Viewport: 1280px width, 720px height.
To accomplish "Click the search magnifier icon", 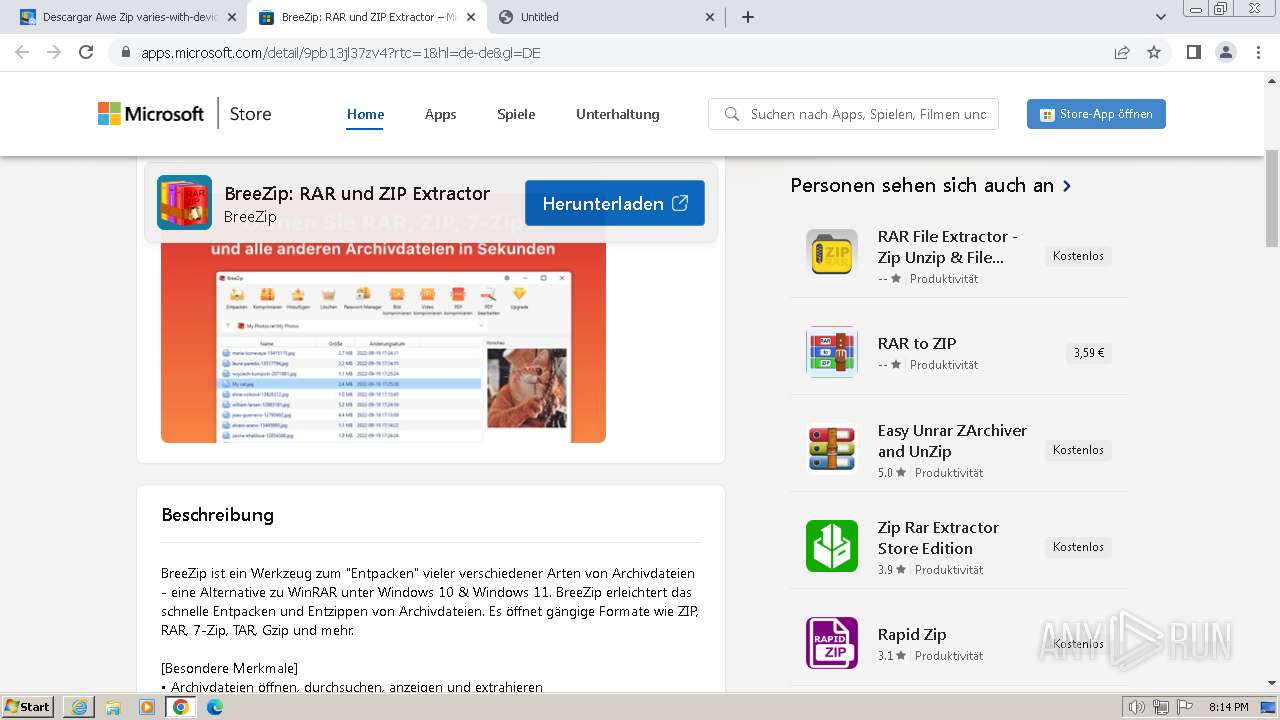I will tap(732, 114).
